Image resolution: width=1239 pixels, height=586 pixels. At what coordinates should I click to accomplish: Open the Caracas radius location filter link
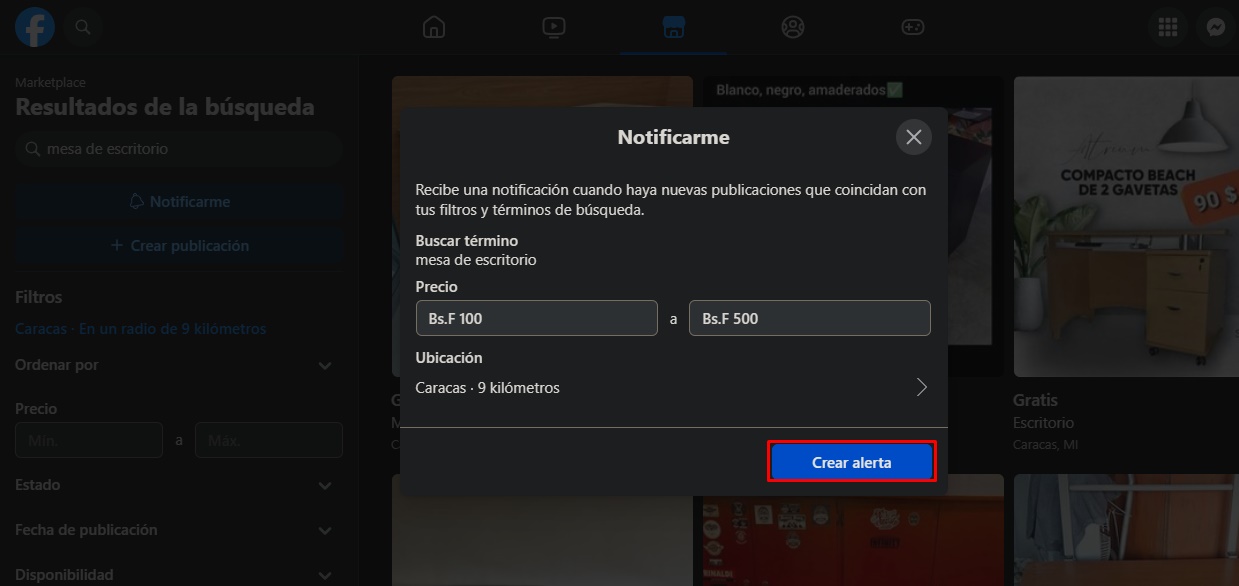(141, 328)
